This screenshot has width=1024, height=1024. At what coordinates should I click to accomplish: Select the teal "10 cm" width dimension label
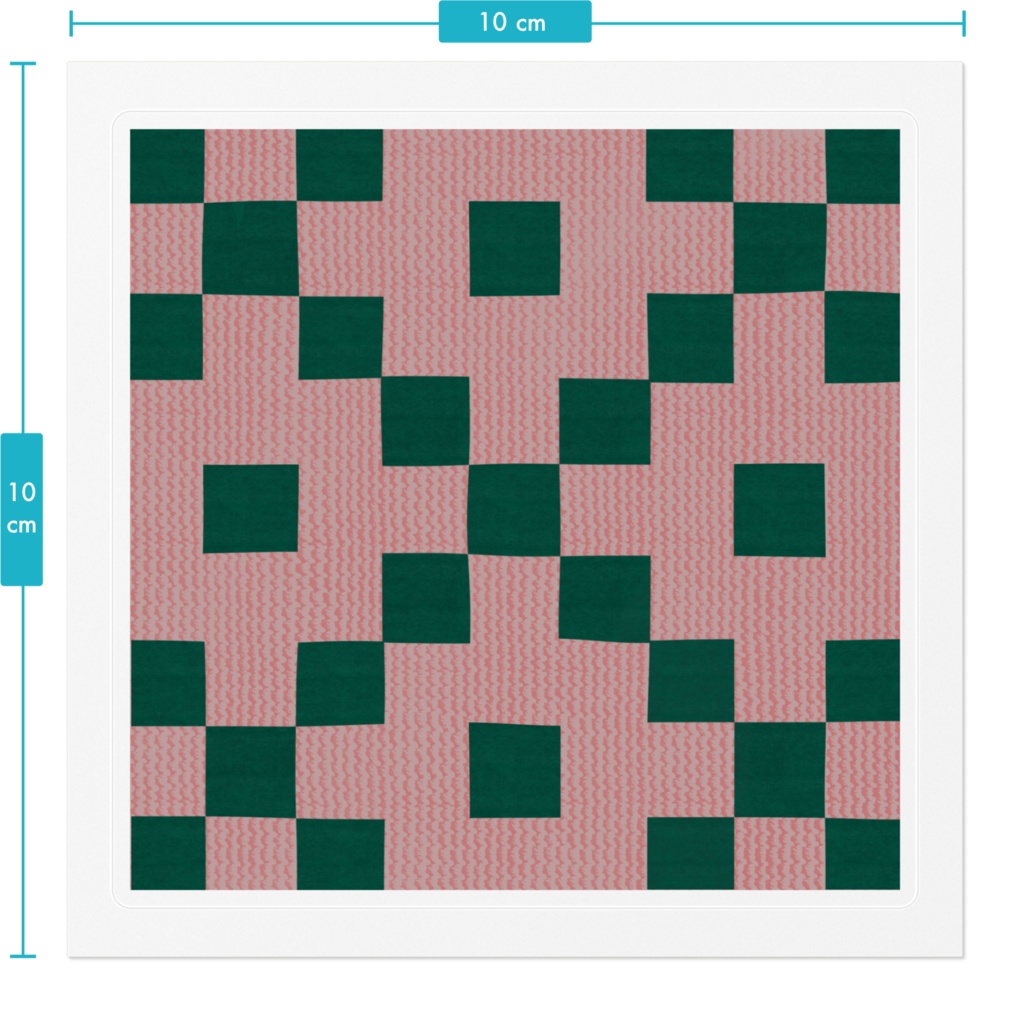(x=515, y=21)
